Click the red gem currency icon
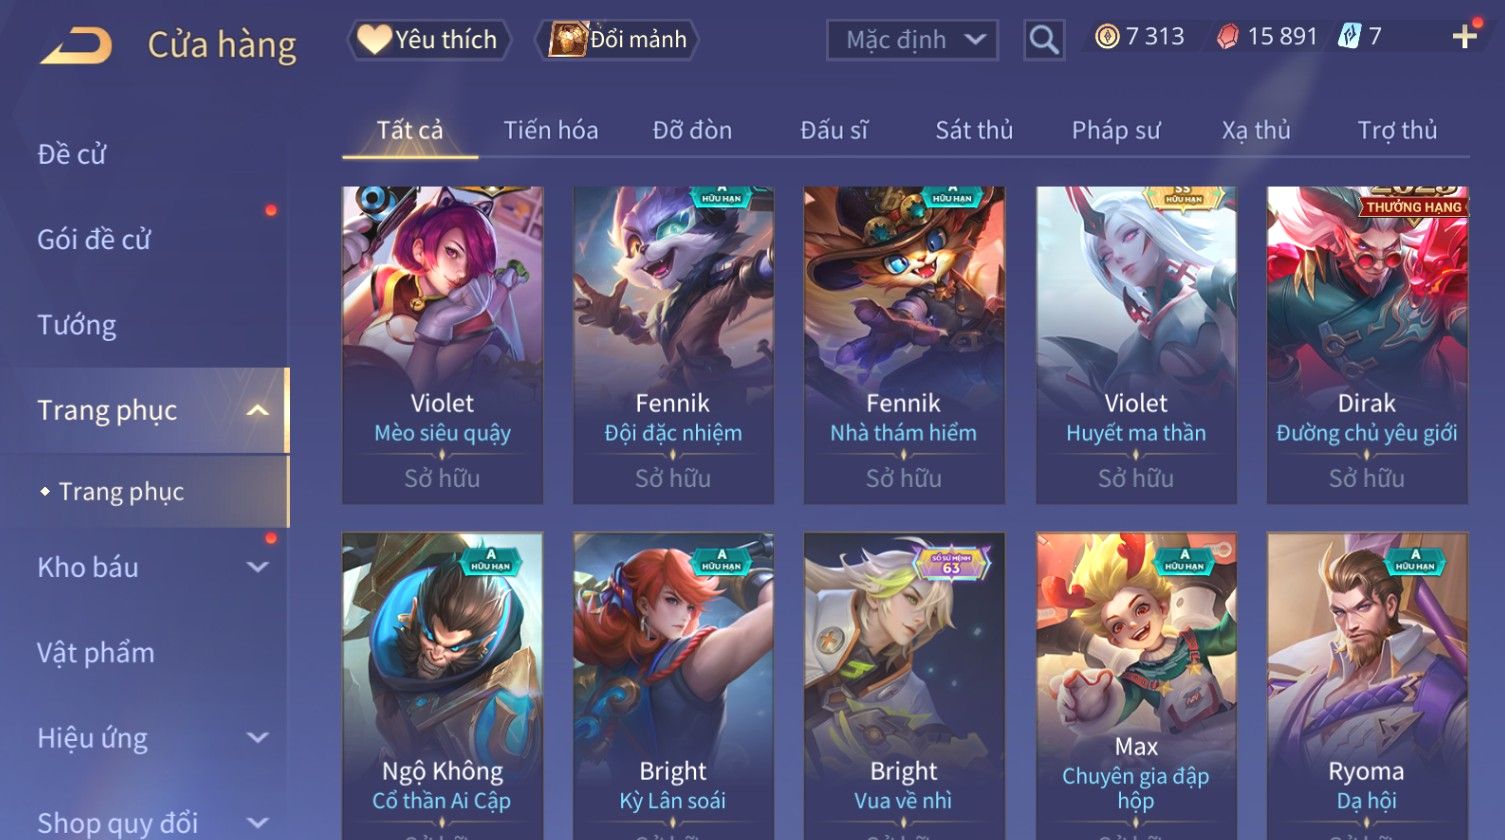The width and height of the screenshot is (1505, 840). coord(1227,38)
